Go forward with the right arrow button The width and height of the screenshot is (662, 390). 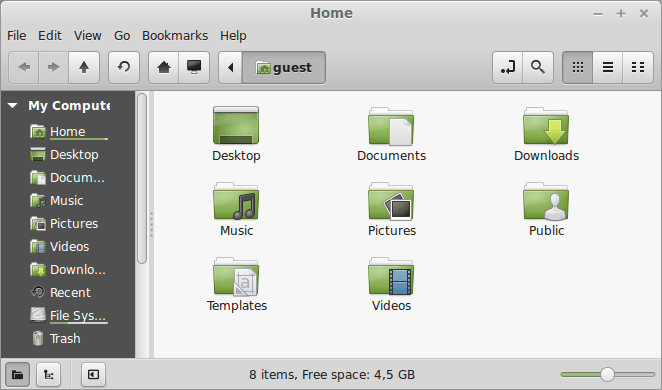click(x=53, y=68)
